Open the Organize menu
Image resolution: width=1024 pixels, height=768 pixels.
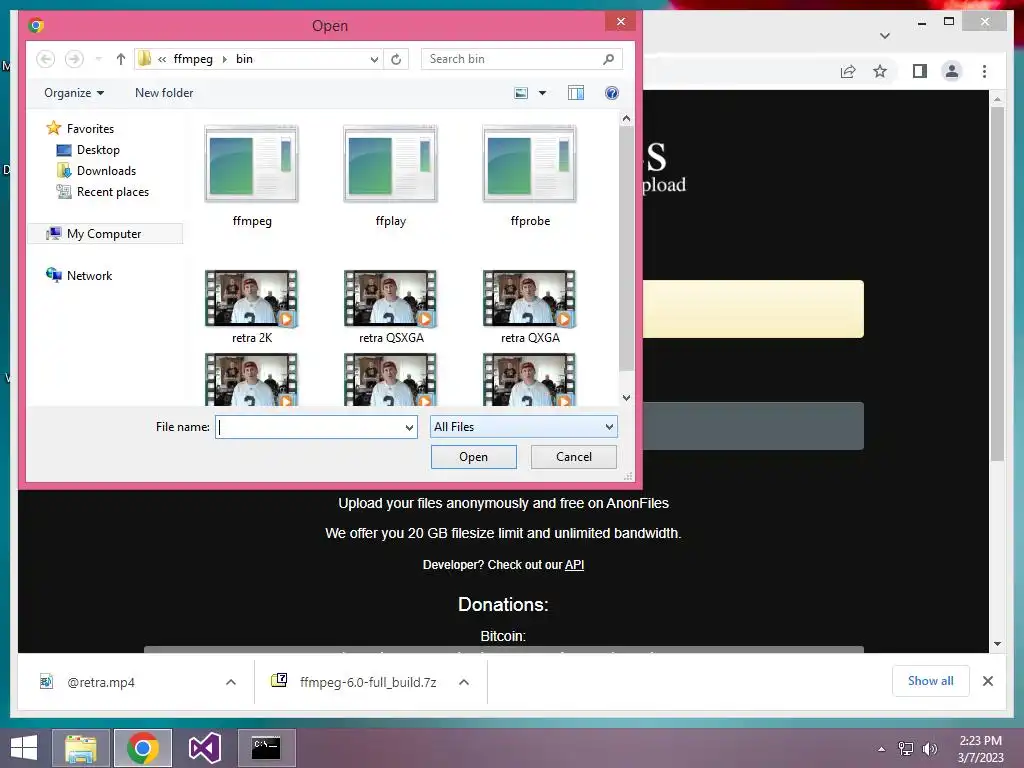[x=74, y=93]
